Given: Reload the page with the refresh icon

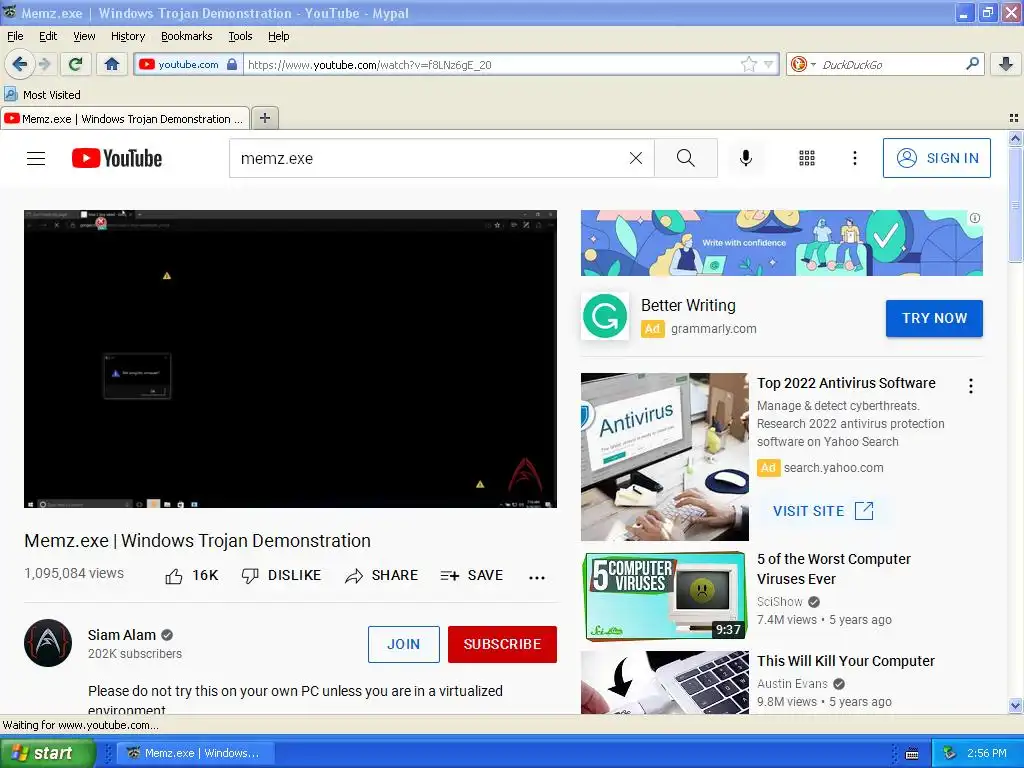Looking at the screenshot, I should click(75, 64).
